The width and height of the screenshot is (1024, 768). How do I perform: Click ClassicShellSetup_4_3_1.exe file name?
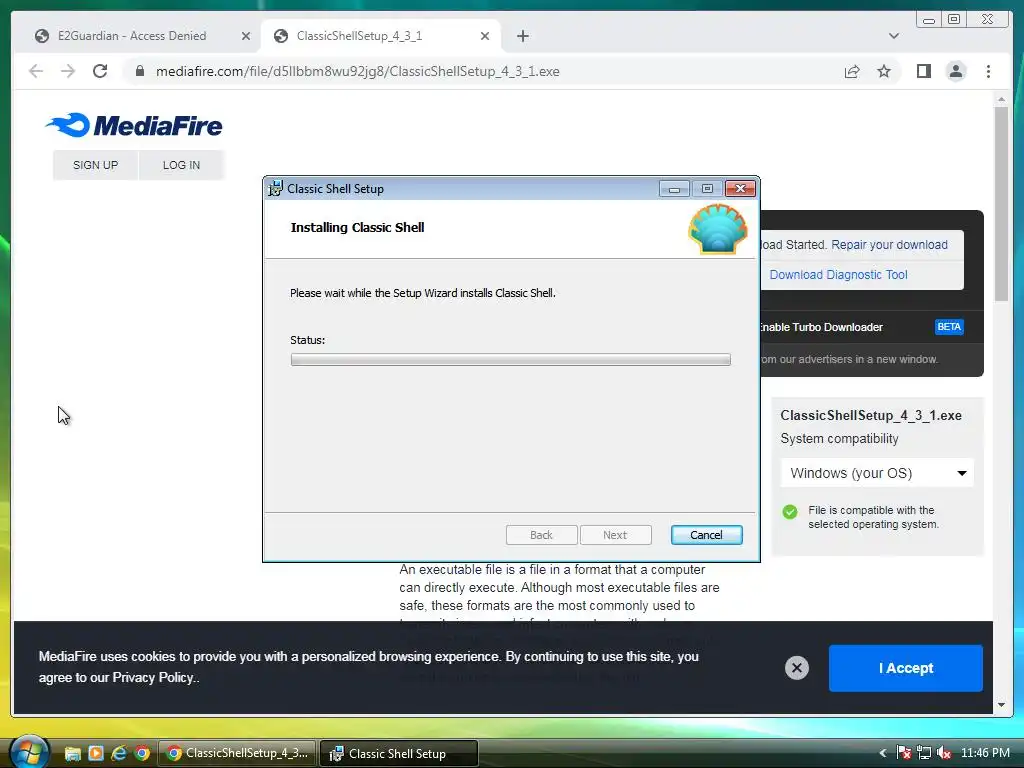(871, 415)
